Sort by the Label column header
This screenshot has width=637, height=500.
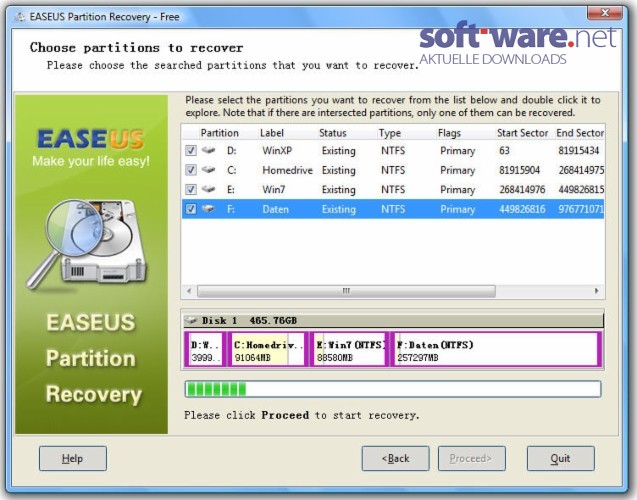[272, 133]
